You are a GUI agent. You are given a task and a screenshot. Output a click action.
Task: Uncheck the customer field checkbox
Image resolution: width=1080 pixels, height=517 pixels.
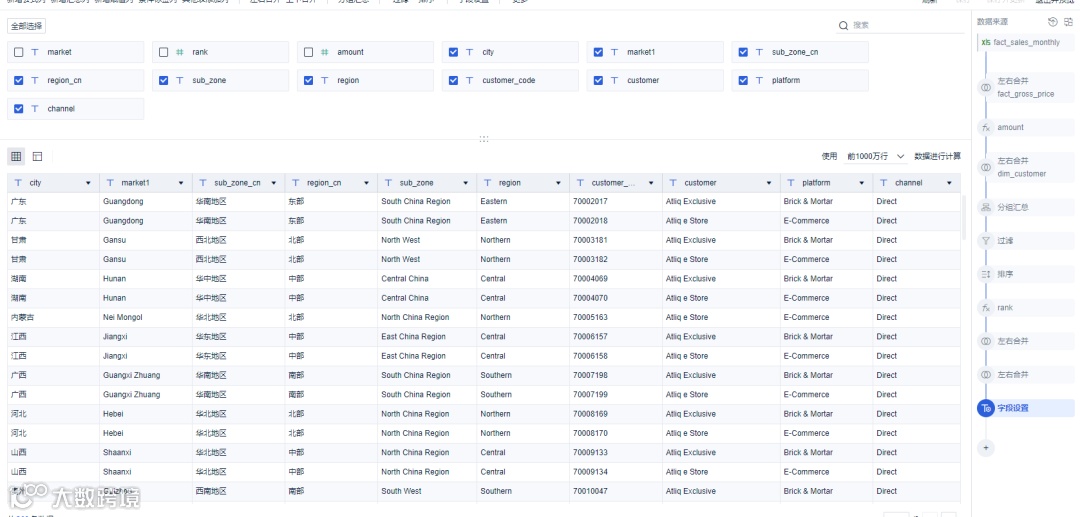tap(598, 81)
